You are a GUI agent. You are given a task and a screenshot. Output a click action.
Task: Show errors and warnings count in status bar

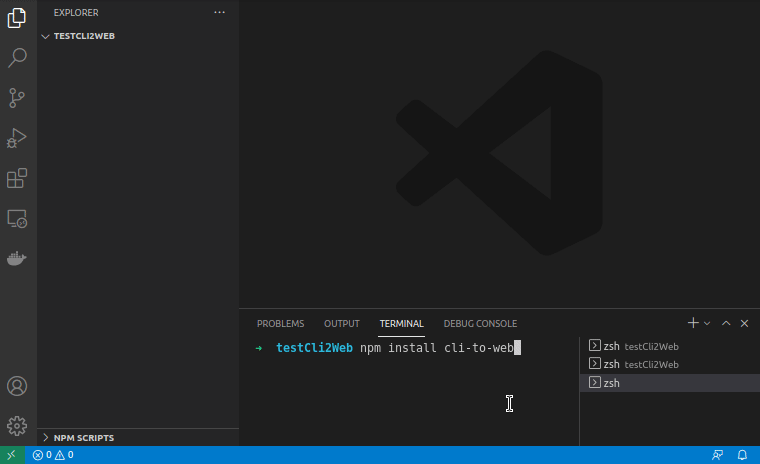[53, 455]
